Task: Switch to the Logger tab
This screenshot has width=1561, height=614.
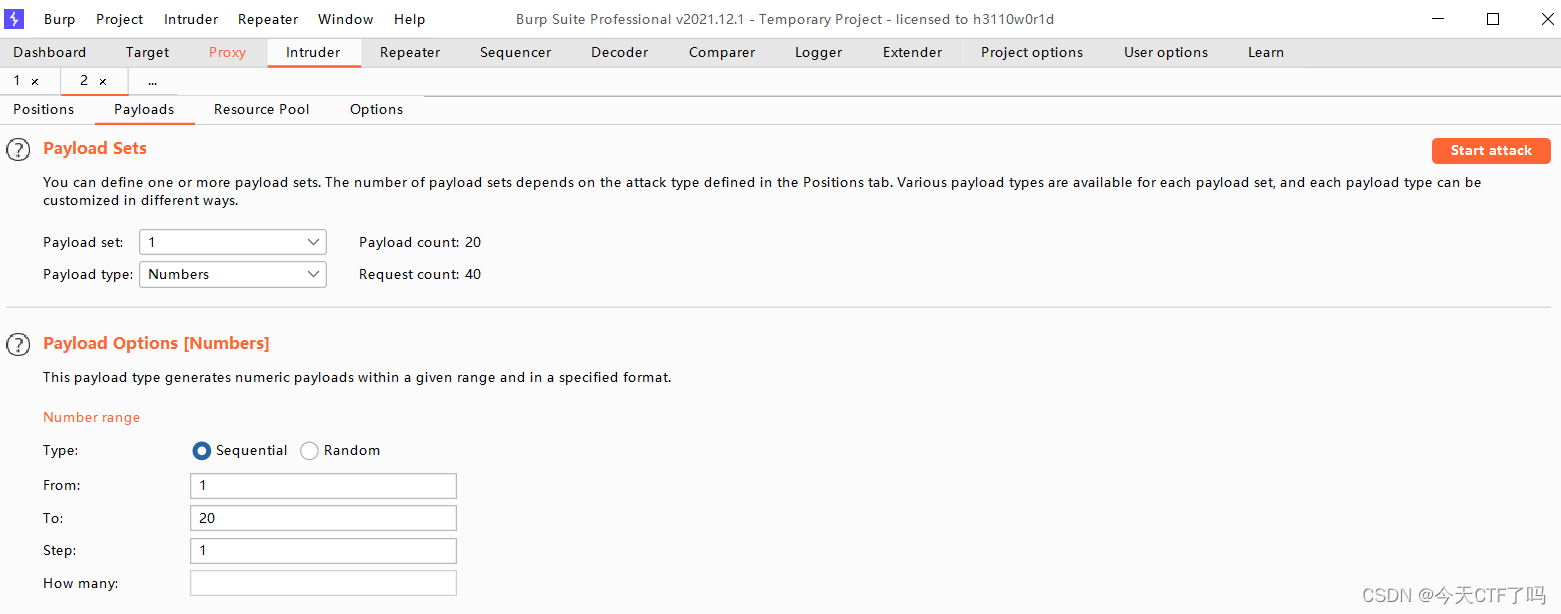Action: pos(819,53)
